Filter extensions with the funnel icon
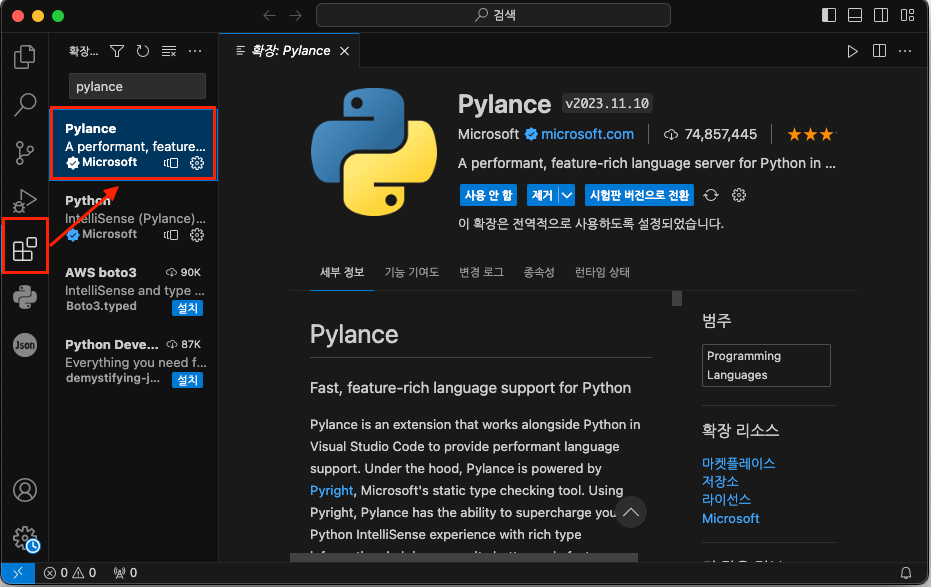 [117, 52]
